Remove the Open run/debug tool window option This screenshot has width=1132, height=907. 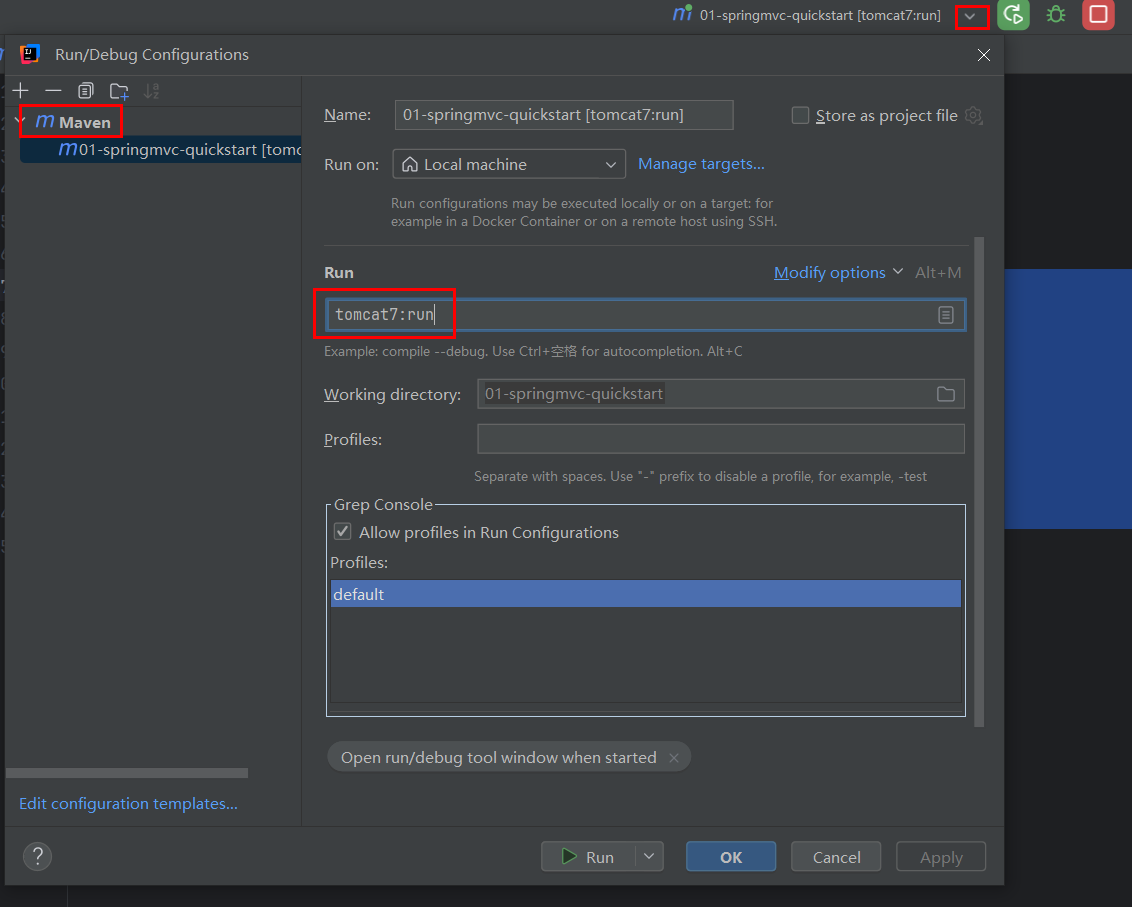pos(674,758)
